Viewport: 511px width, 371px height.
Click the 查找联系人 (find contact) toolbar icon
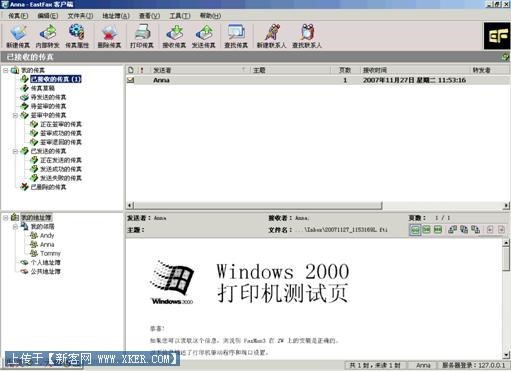(x=307, y=36)
